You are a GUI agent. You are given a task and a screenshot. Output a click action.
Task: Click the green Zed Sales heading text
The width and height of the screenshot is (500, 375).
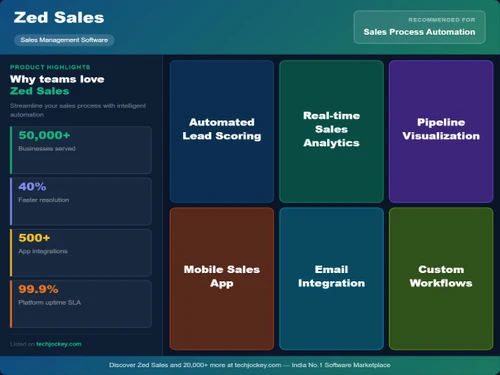(x=39, y=91)
